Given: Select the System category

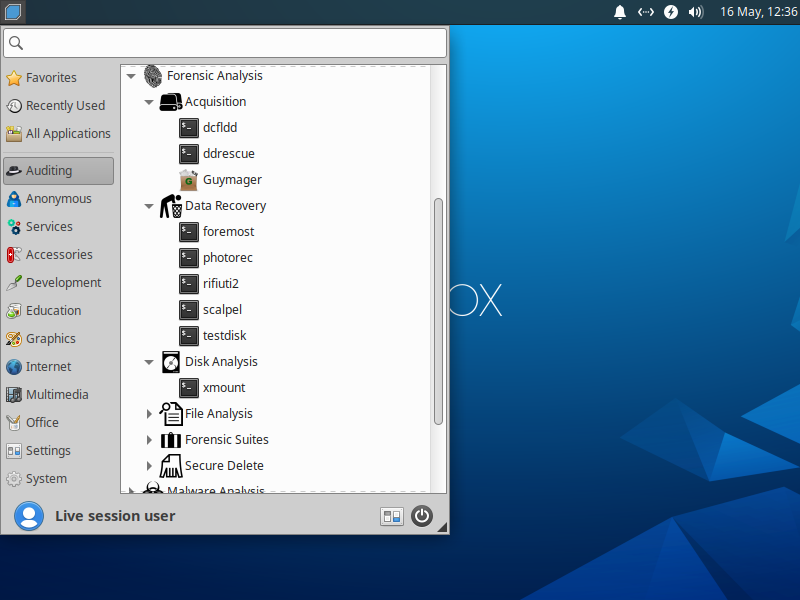Looking at the screenshot, I should pos(58,479).
